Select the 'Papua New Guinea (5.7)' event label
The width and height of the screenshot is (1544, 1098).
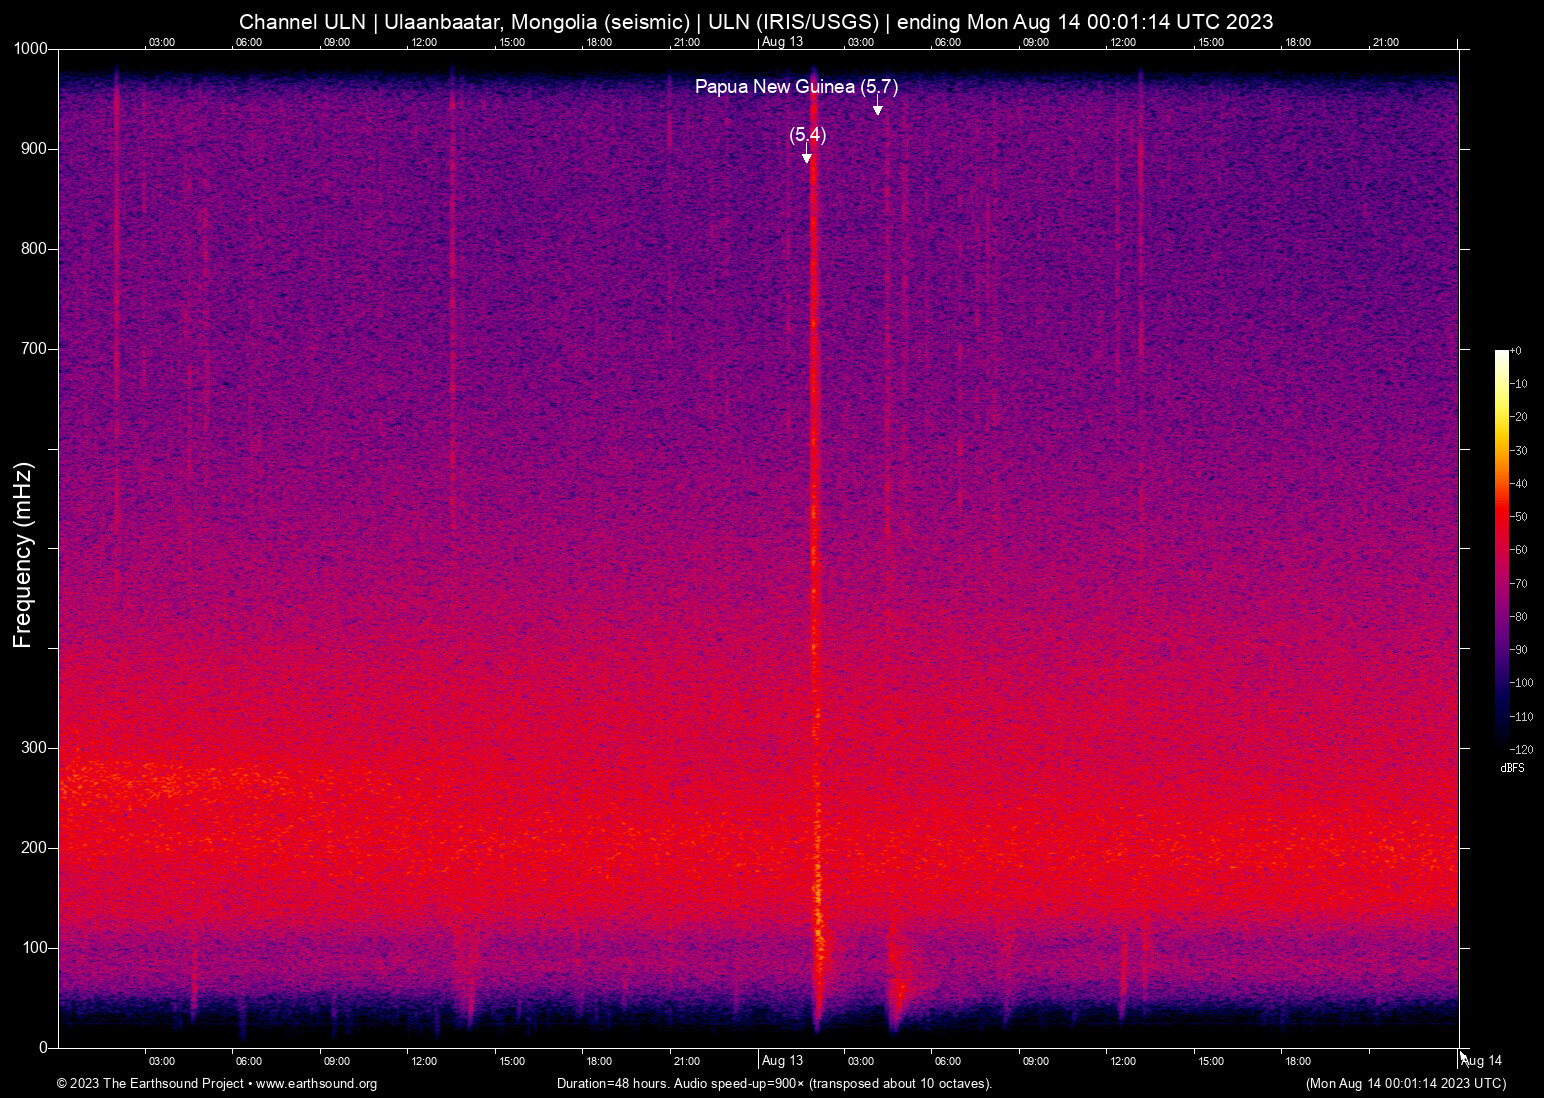[797, 87]
